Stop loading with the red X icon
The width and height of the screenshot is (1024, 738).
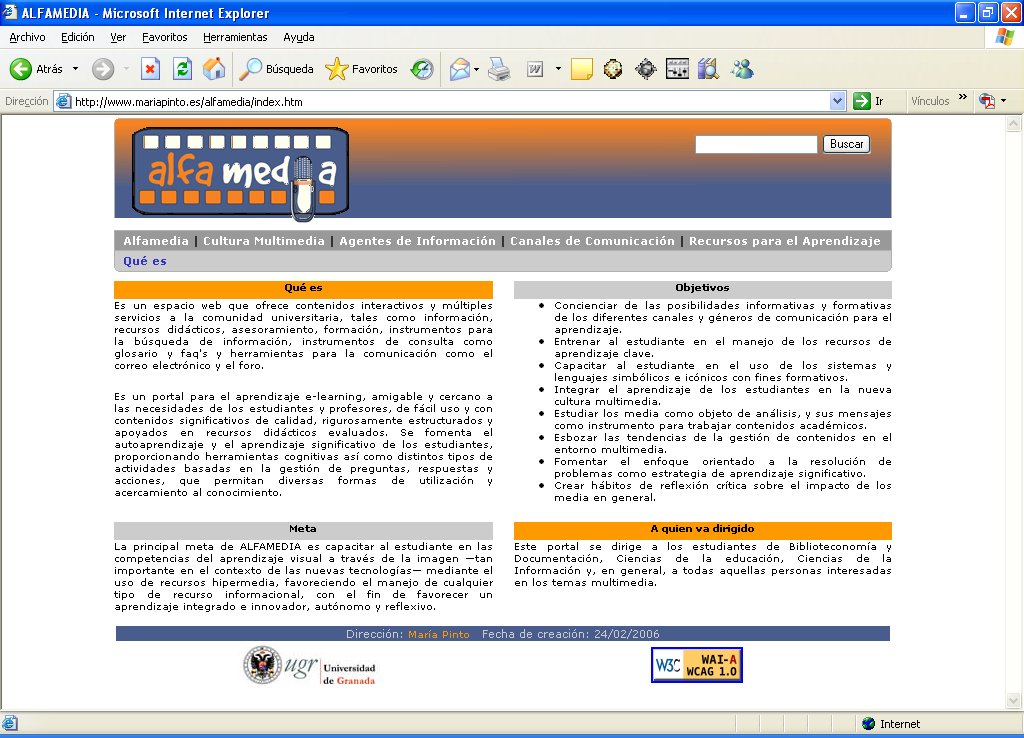coord(150,69)
